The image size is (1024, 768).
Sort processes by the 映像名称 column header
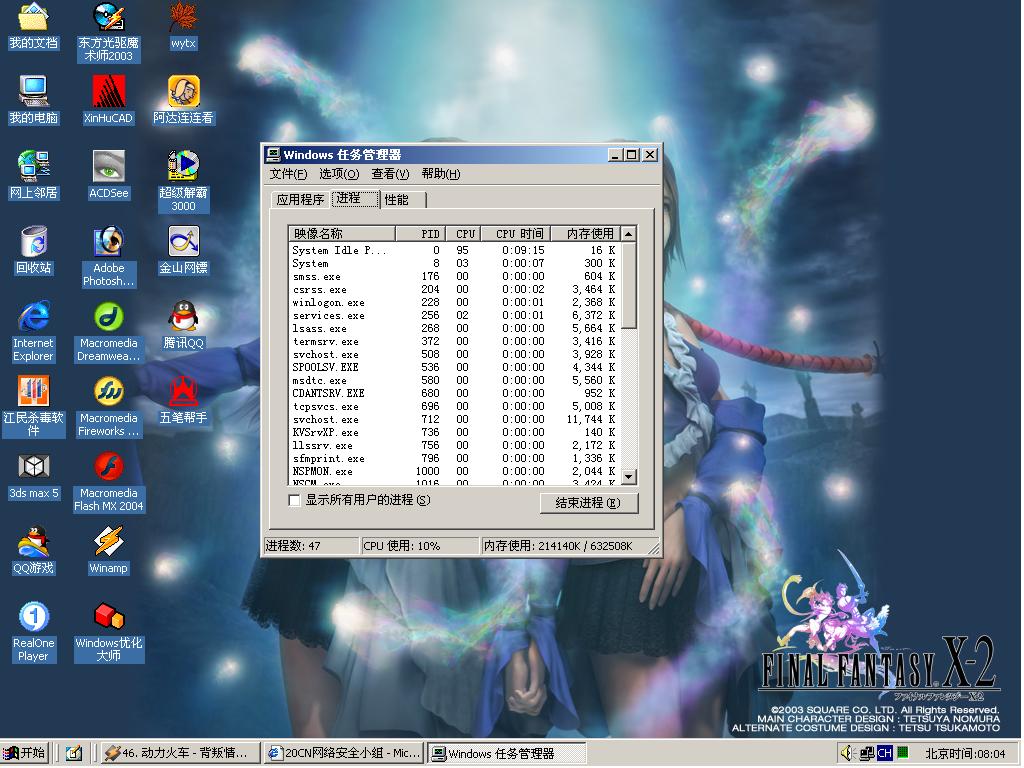pos(342,234)
